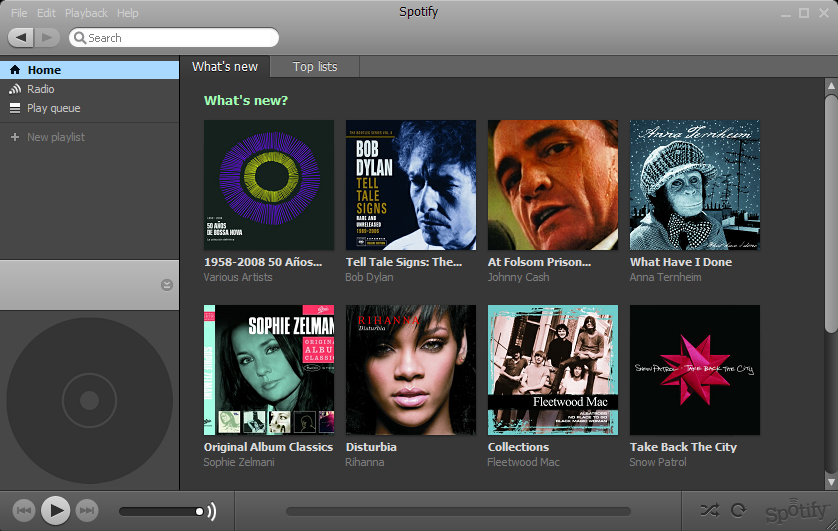Click the Play queue list icon
The image size is (838, 531).
pos(15,108)
